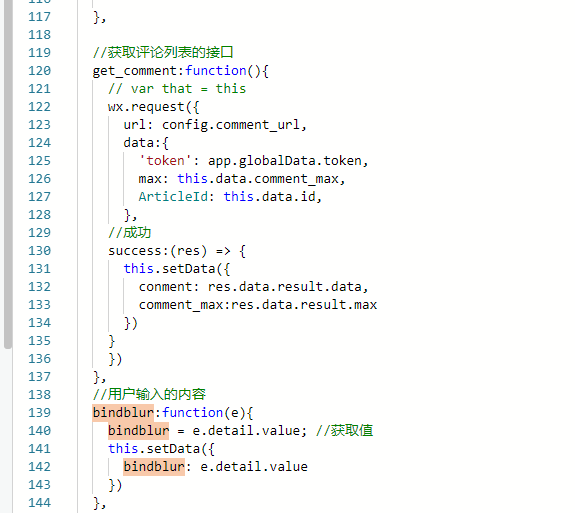Click line number 139 in gutter

[x=40, y=413]
